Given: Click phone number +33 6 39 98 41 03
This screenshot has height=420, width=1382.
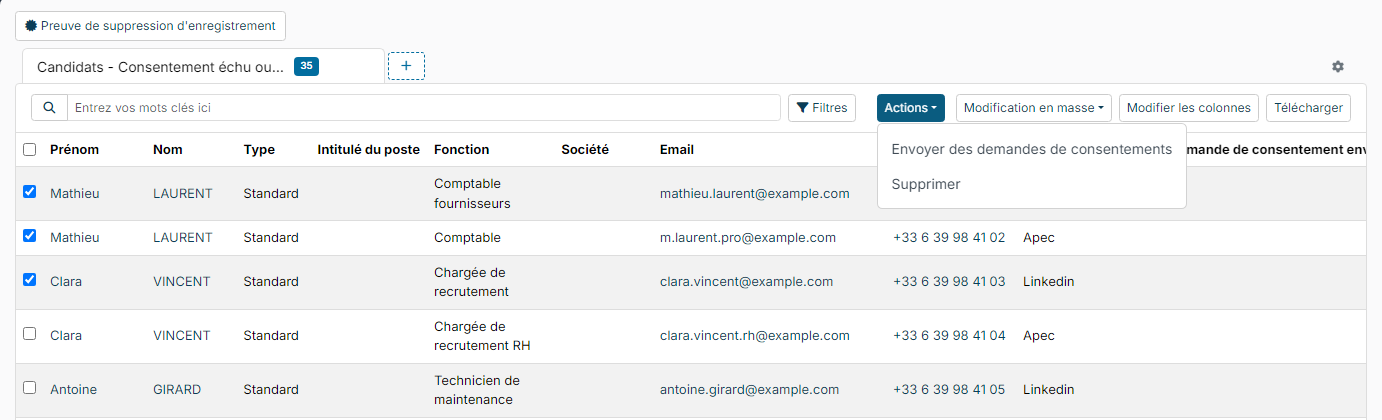Looking at the screenshot, I should 949,281.
